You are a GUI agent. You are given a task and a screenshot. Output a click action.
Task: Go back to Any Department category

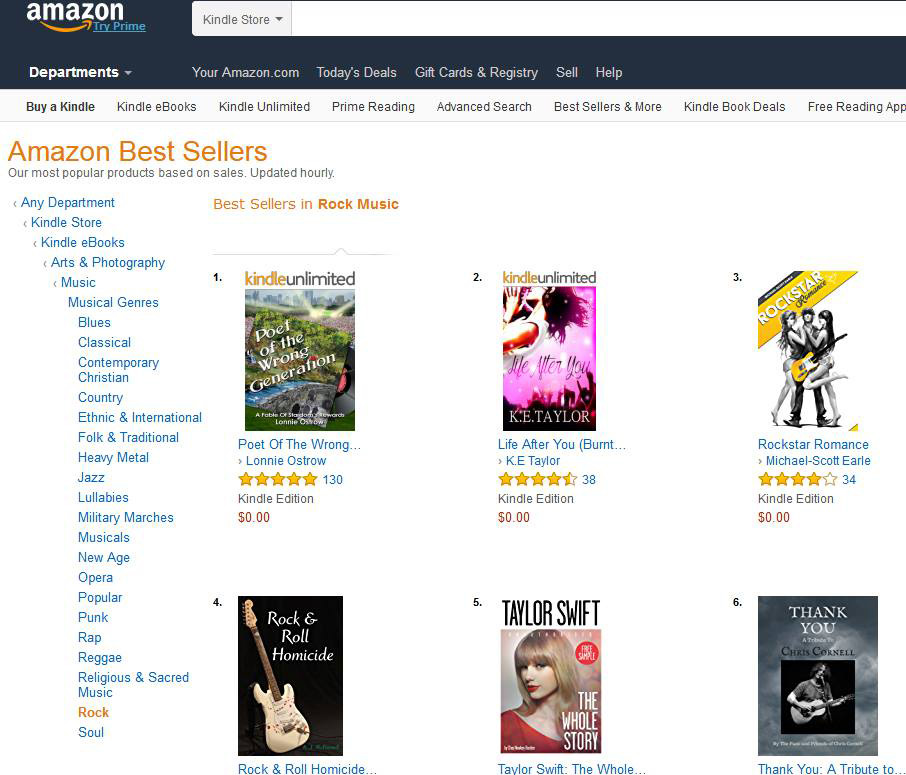(x=68, y=203)
